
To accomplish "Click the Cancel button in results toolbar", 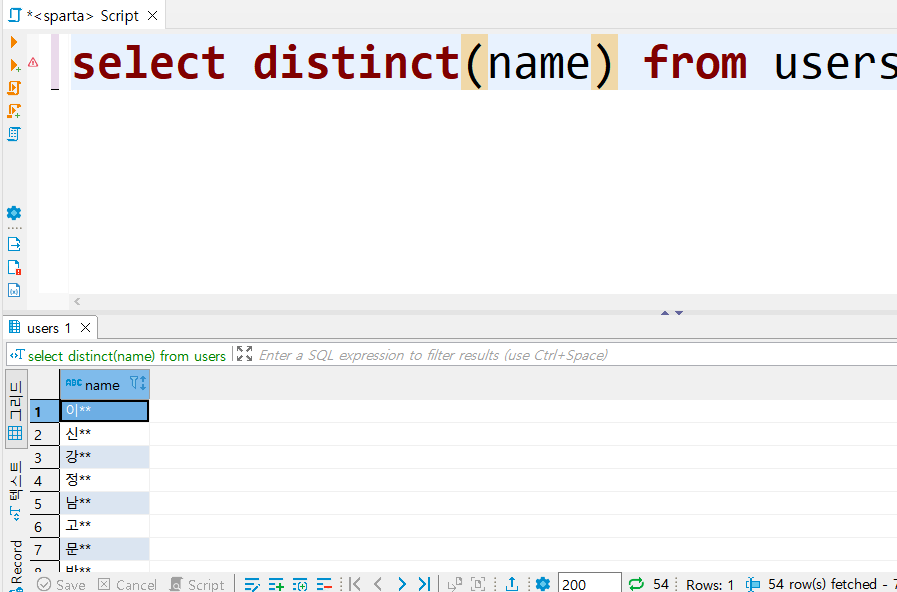I will 127,585.
